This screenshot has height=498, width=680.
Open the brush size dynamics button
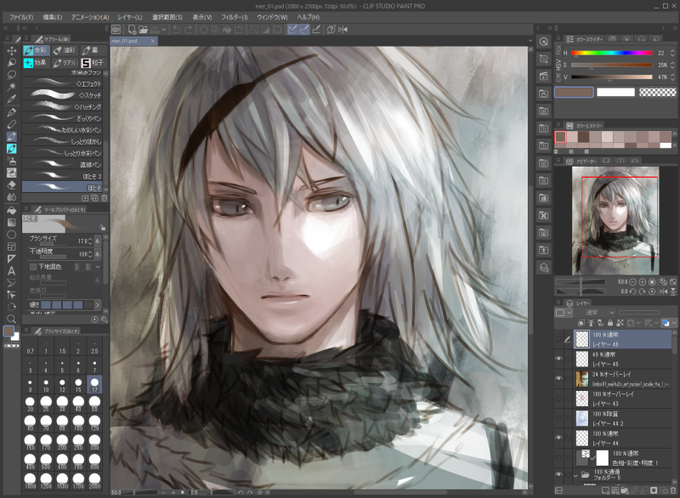(98, 240)
